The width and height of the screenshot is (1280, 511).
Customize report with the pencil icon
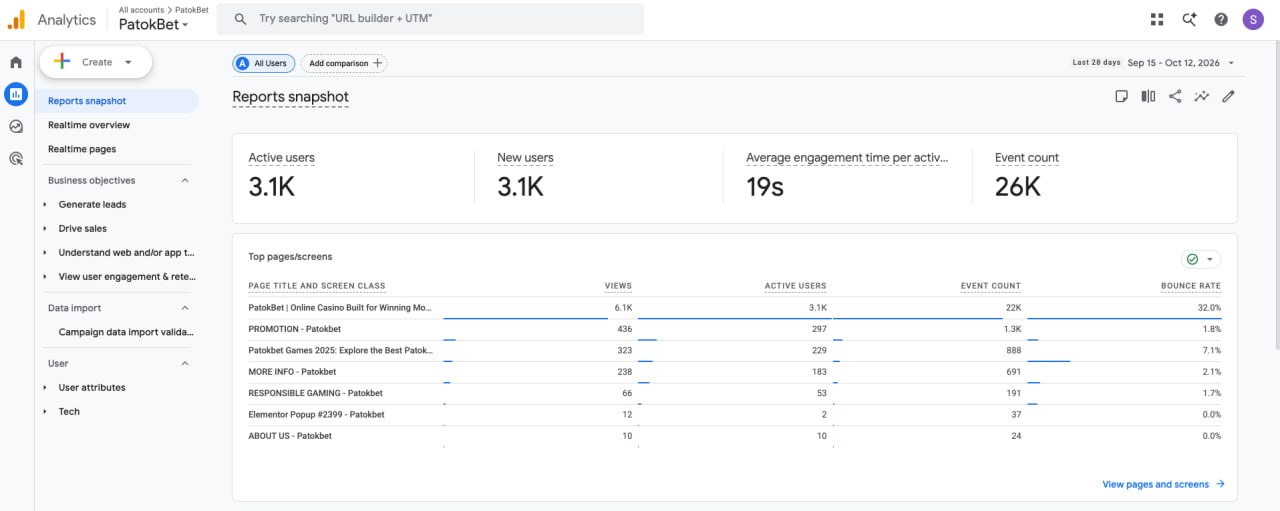click(x=1229, y=96)
